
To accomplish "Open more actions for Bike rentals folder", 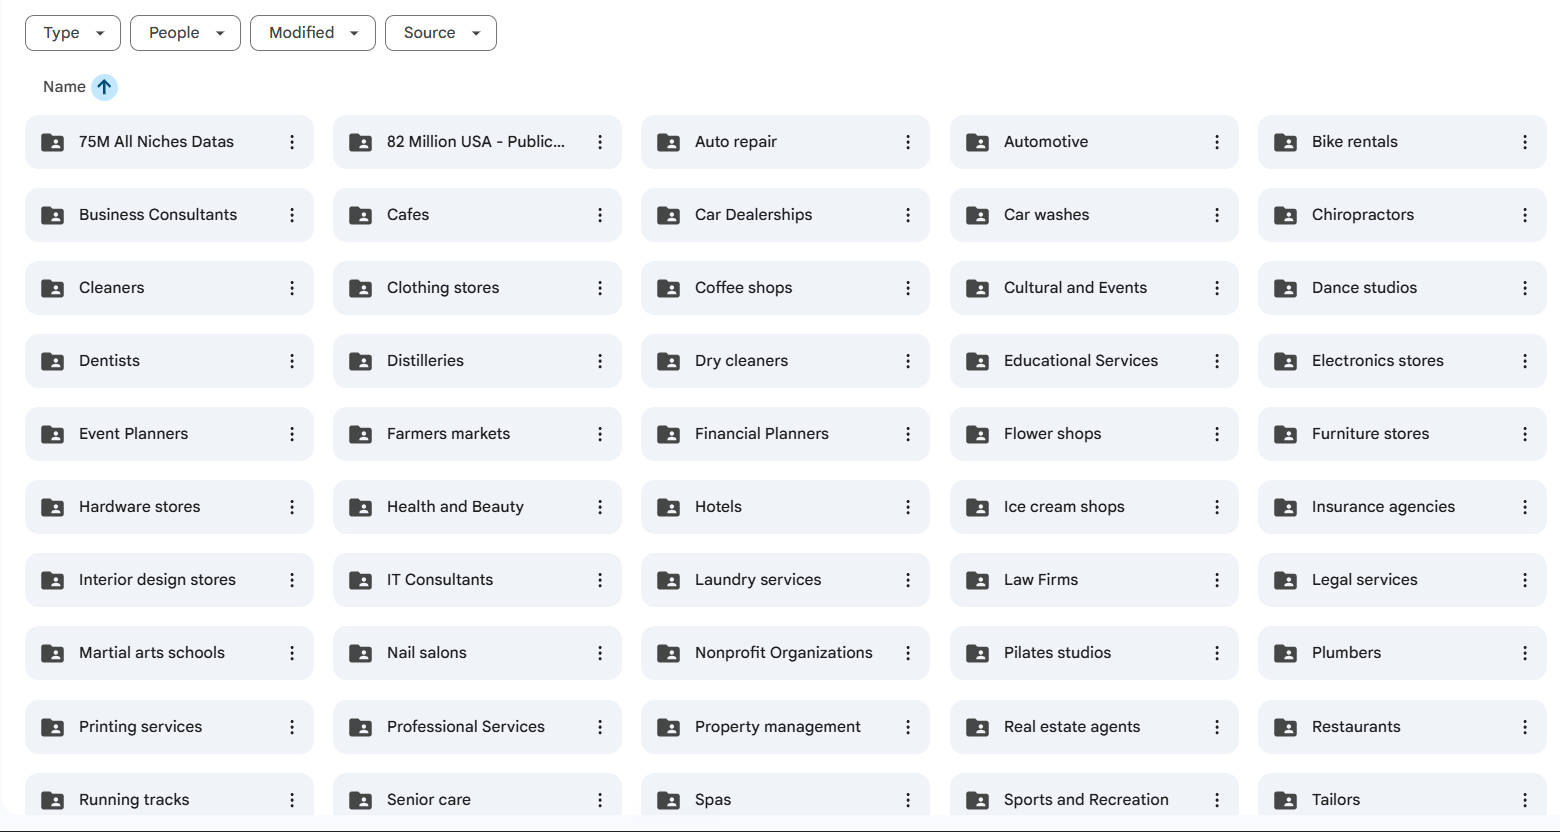I will click(x=1525, y=142).
